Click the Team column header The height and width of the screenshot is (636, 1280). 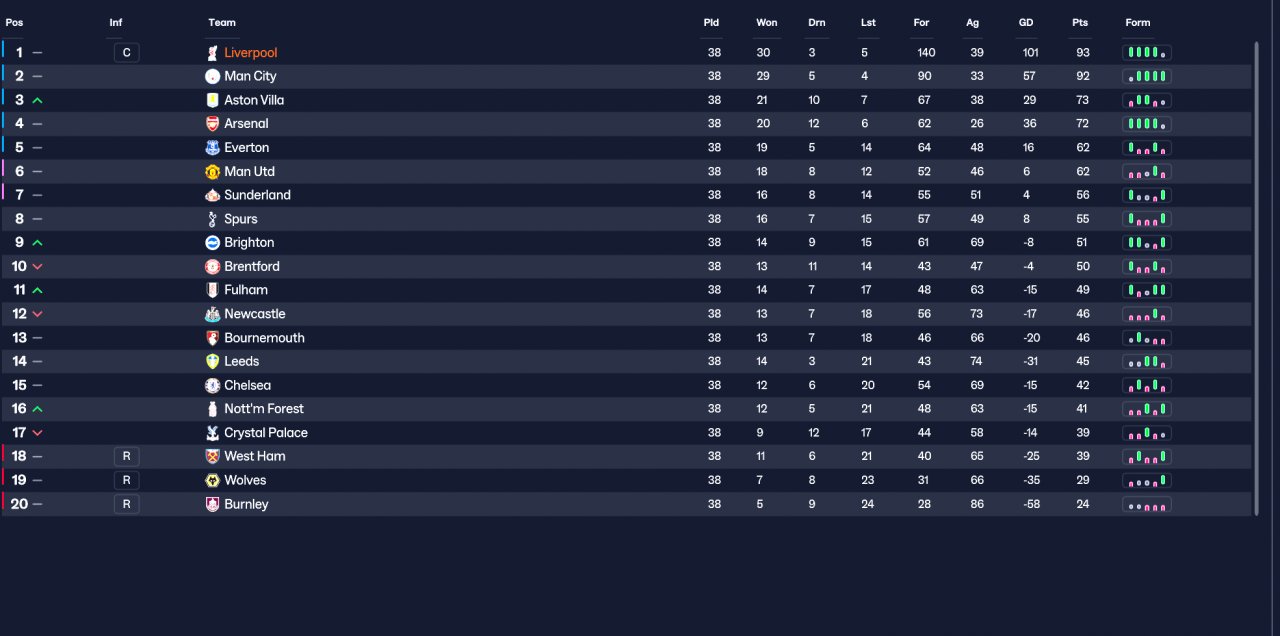click(222, 22)
